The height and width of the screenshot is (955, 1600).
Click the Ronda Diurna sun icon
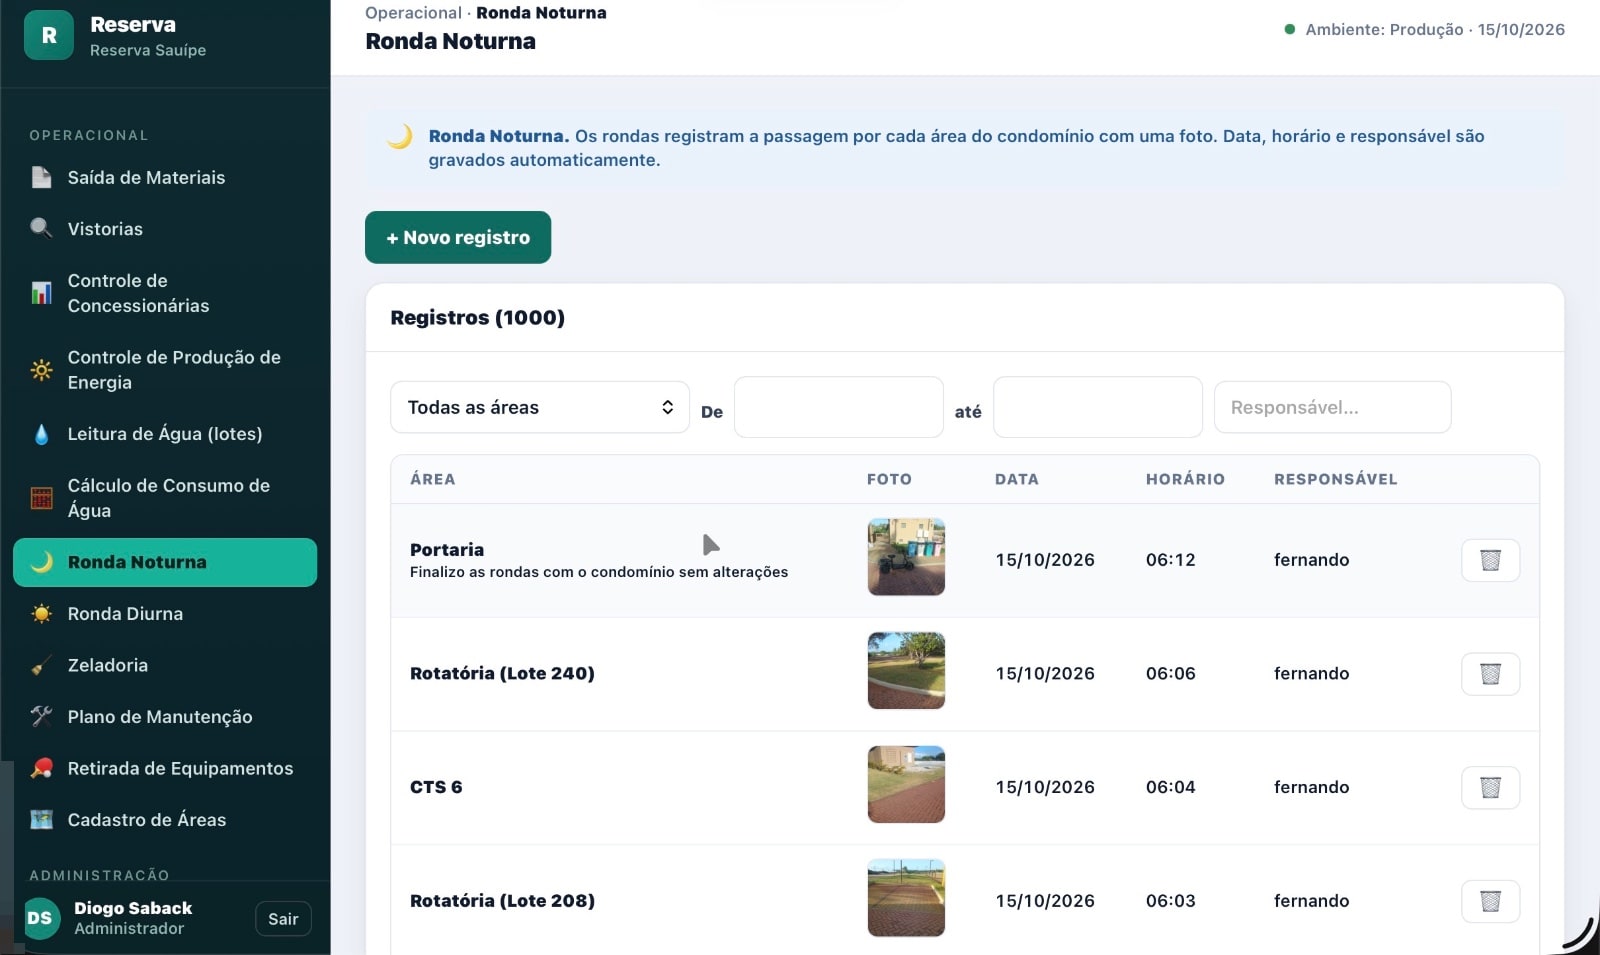tap(41, 614)
